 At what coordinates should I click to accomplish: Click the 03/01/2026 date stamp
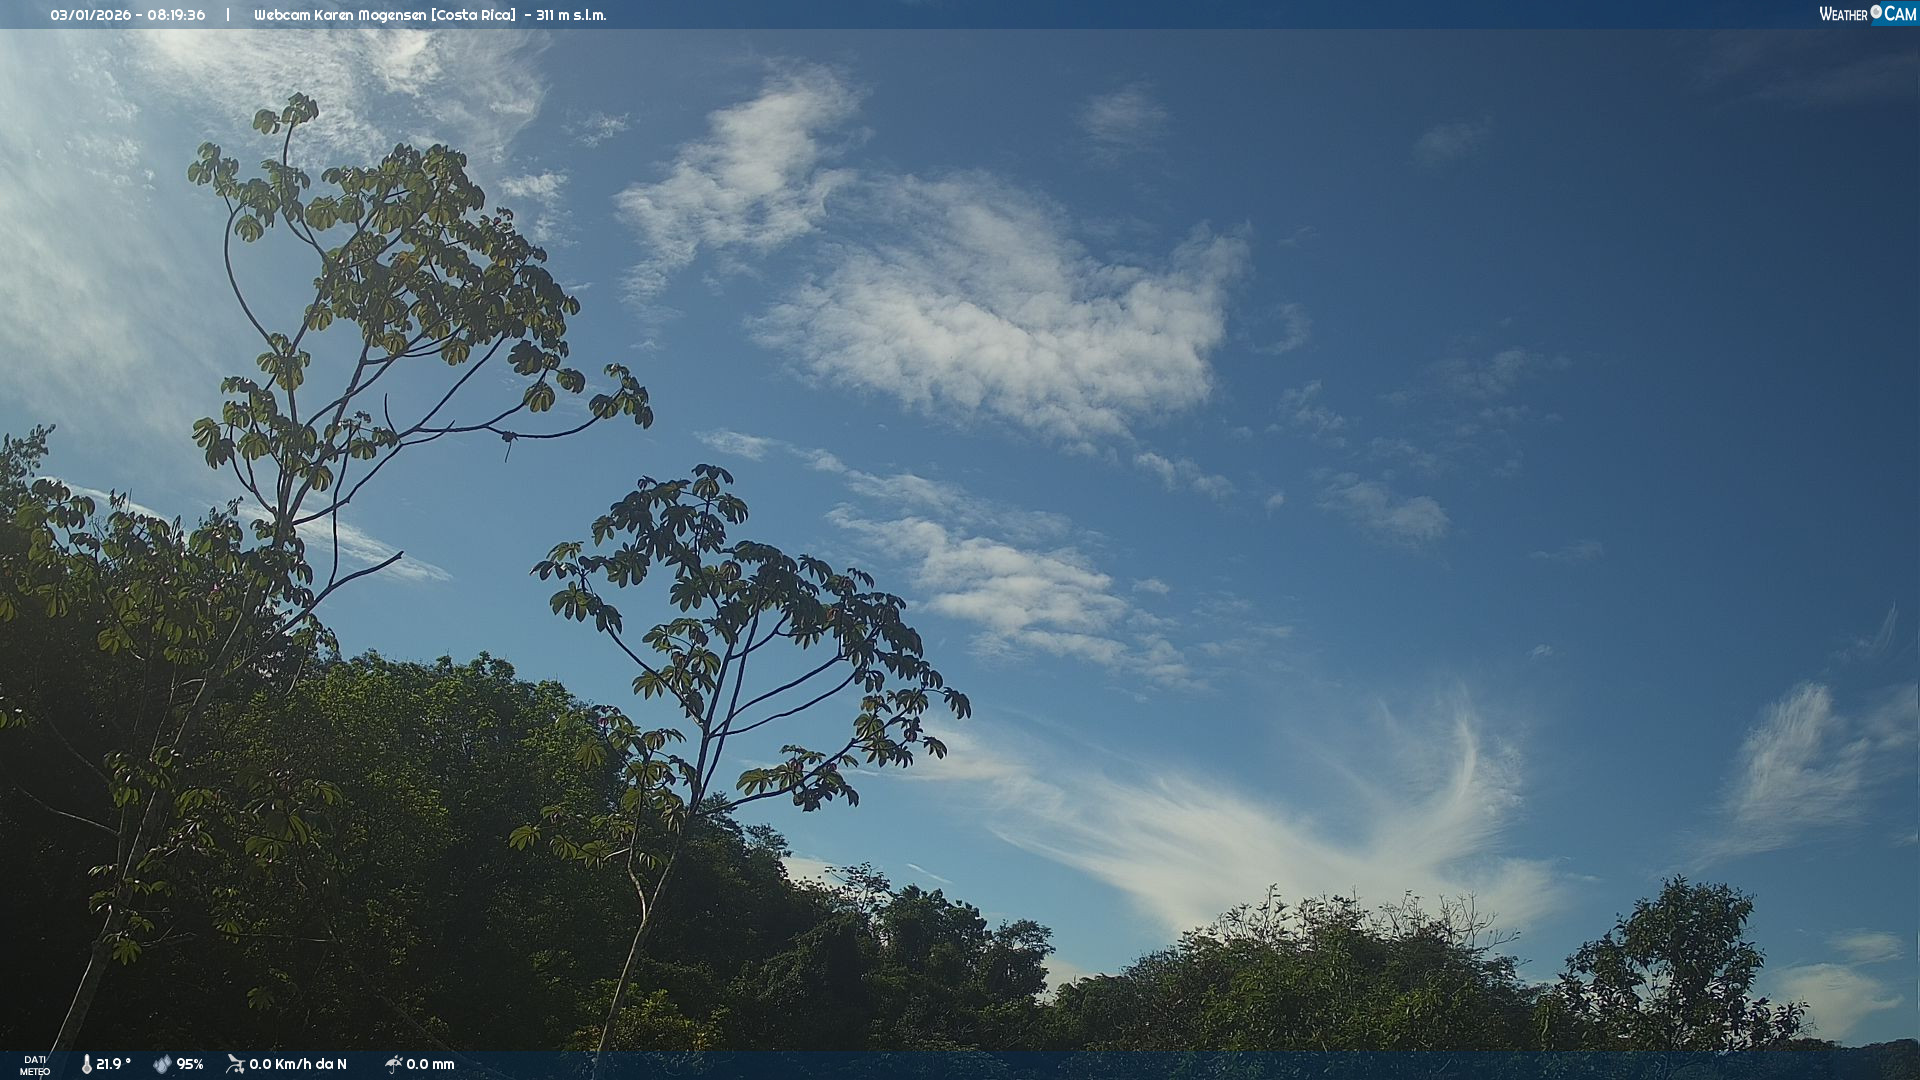(x=90, y=15)
